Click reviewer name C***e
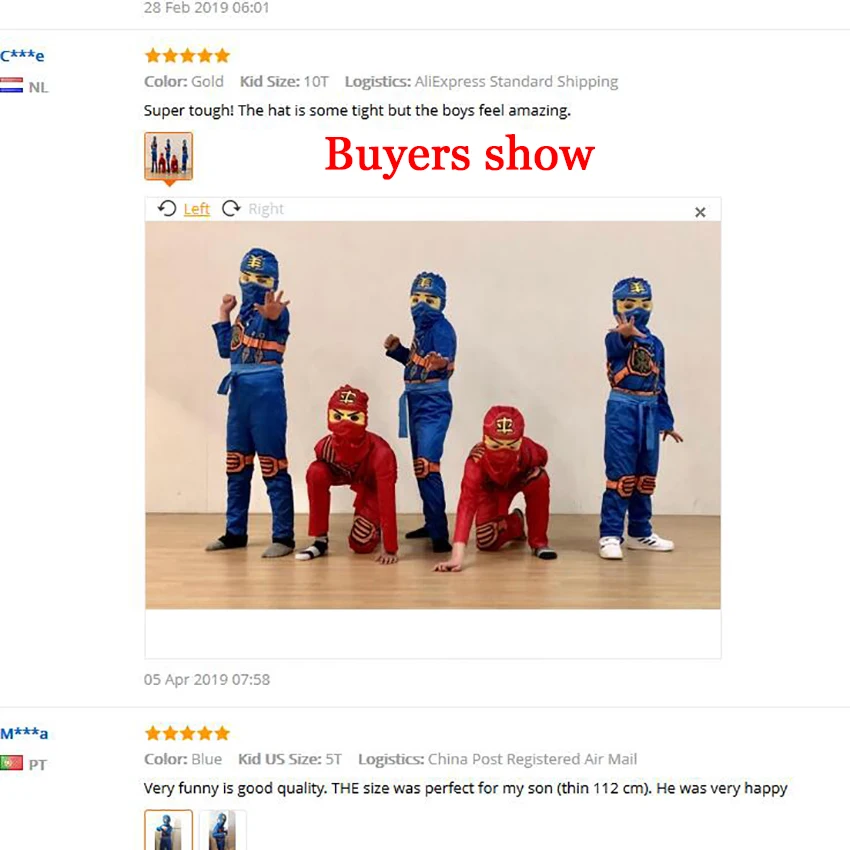850x850 pixels. 22,55
